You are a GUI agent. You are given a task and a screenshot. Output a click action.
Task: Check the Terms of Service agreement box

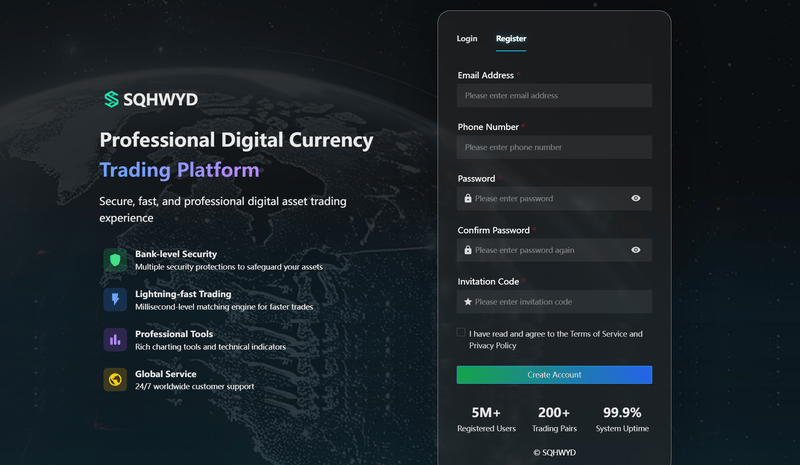[x=461, y=332]
